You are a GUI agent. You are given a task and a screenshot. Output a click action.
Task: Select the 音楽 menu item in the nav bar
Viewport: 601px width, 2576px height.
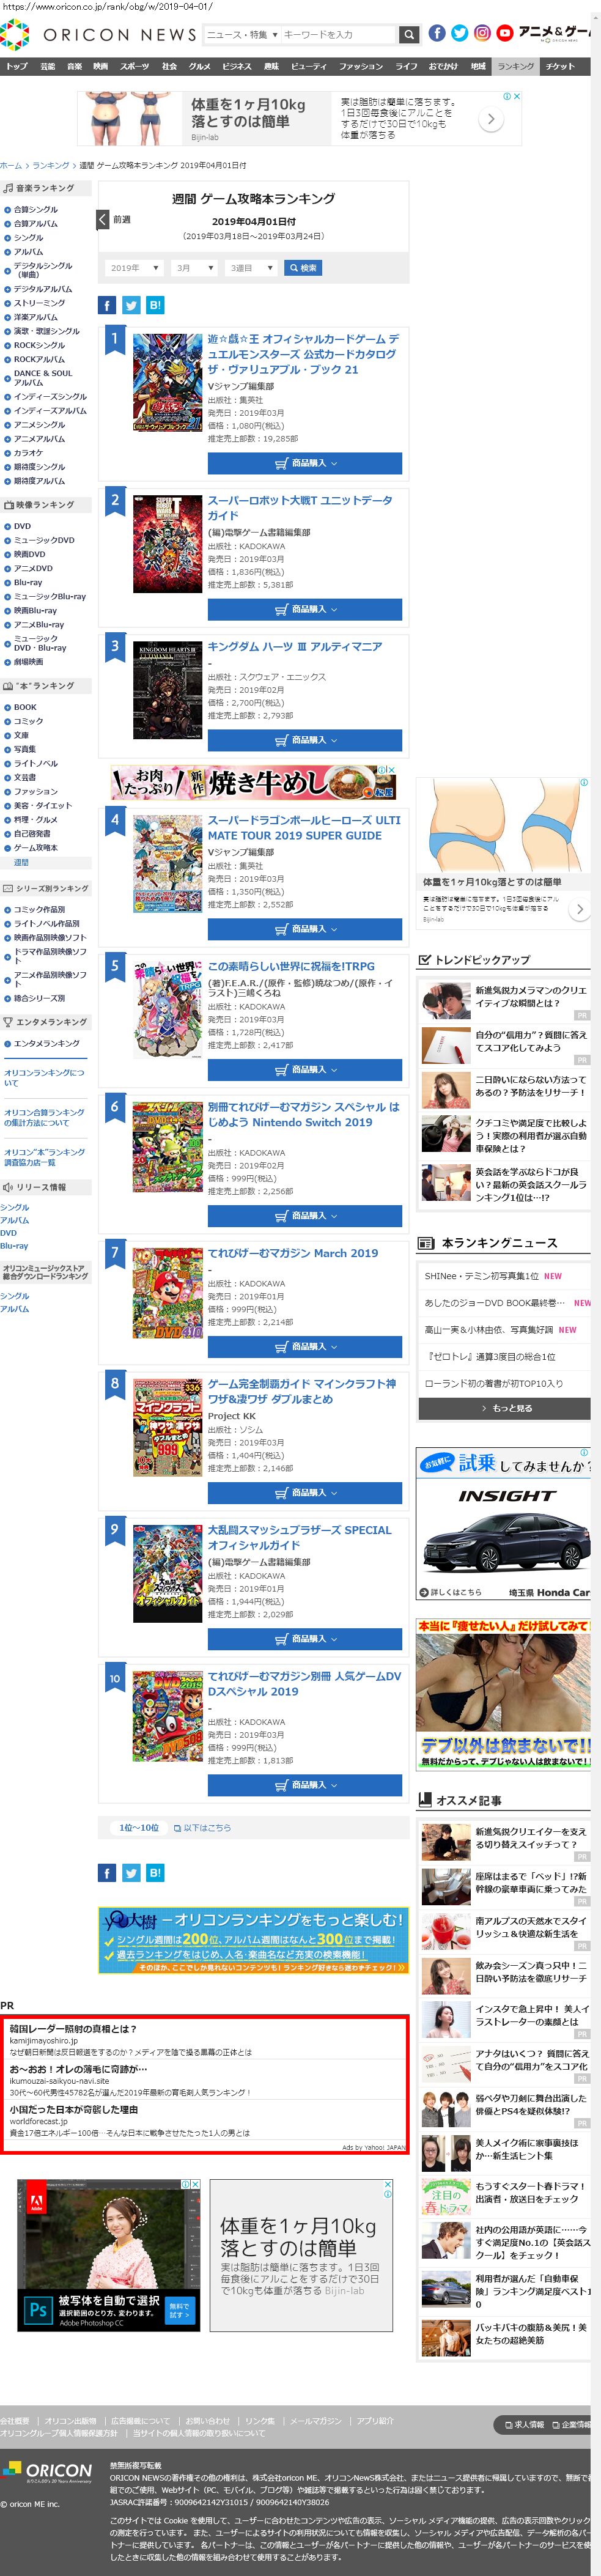click(74, 66)
